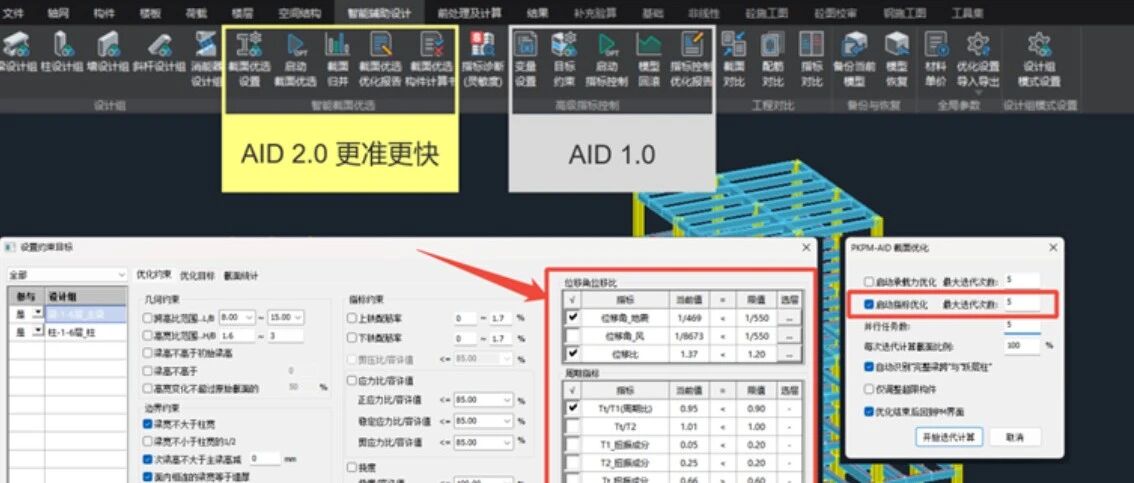Enable 上铁配筋率 checkbox
This screenshot has width=1134, height=483.
coord(353,318)
